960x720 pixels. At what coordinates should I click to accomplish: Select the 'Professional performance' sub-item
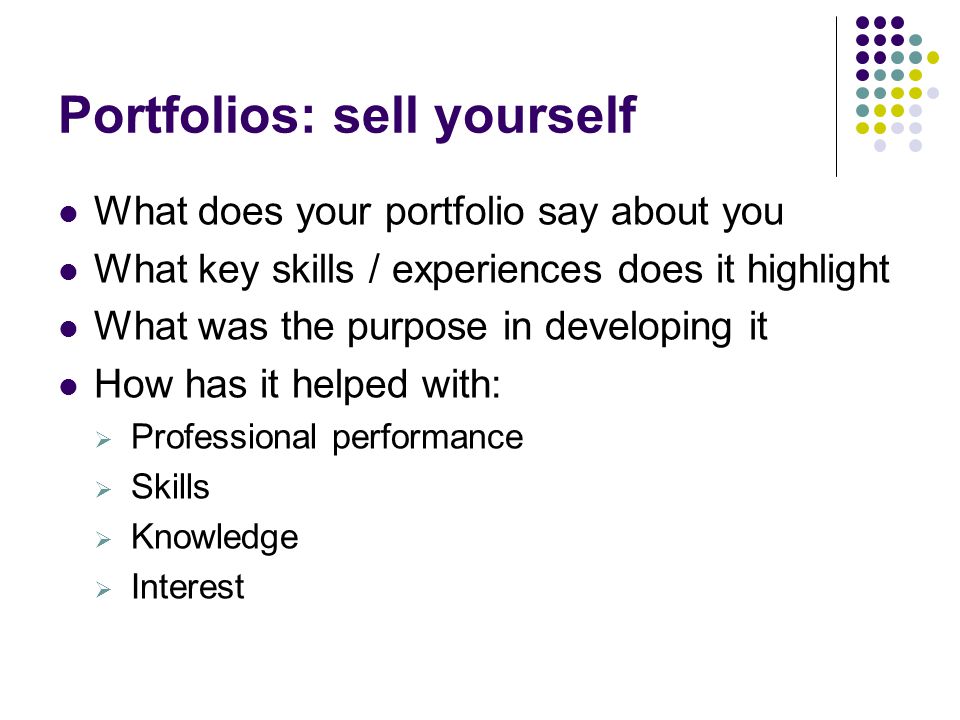point(328,438)
